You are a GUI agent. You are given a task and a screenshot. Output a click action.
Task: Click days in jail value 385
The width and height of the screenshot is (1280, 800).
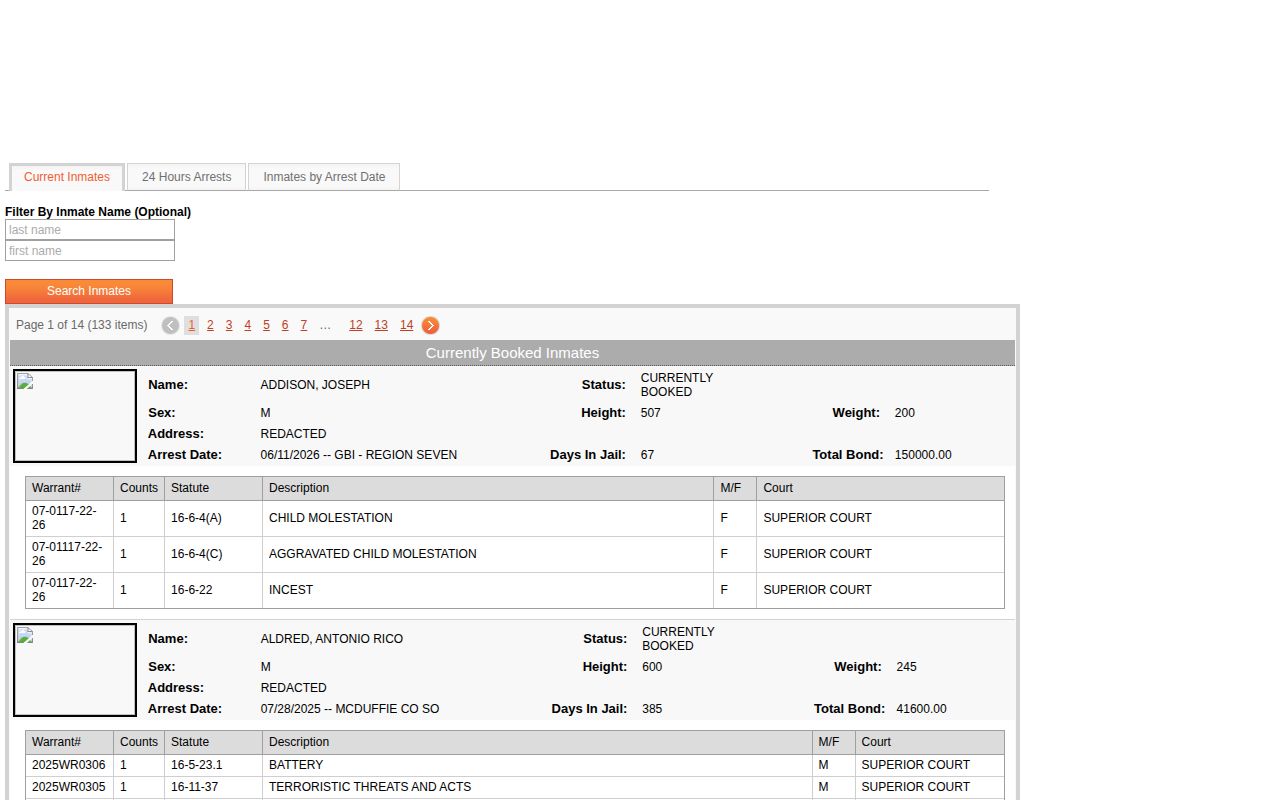(652, 709)
